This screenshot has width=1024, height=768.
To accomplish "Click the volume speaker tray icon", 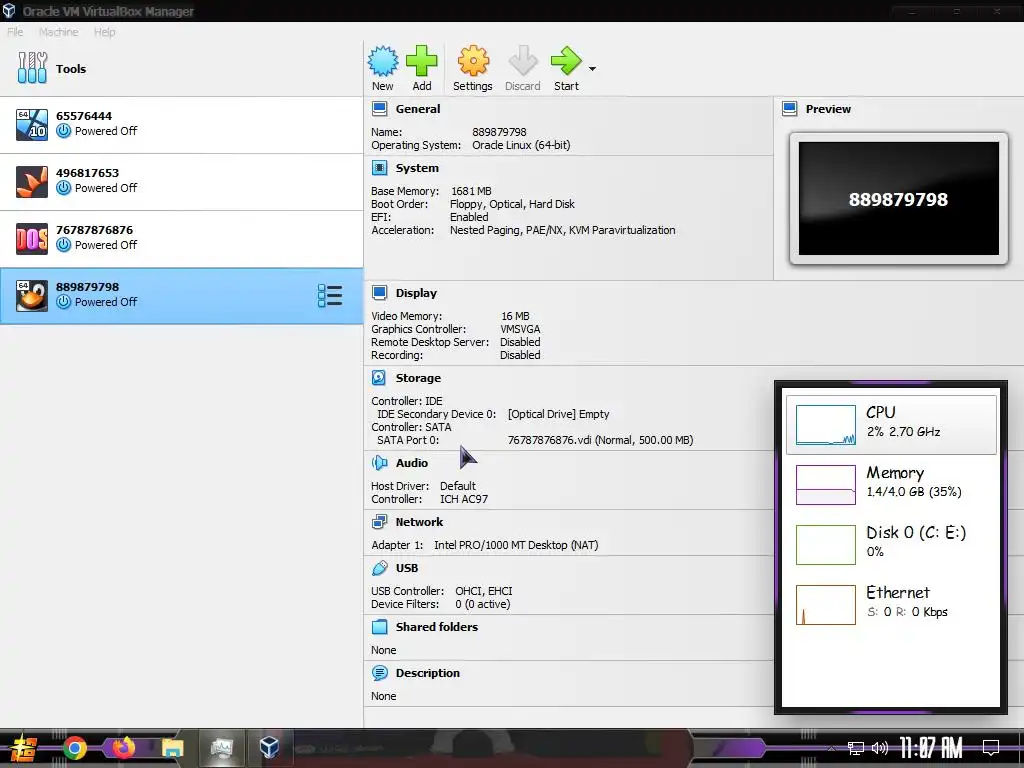I will click(880, 748).
